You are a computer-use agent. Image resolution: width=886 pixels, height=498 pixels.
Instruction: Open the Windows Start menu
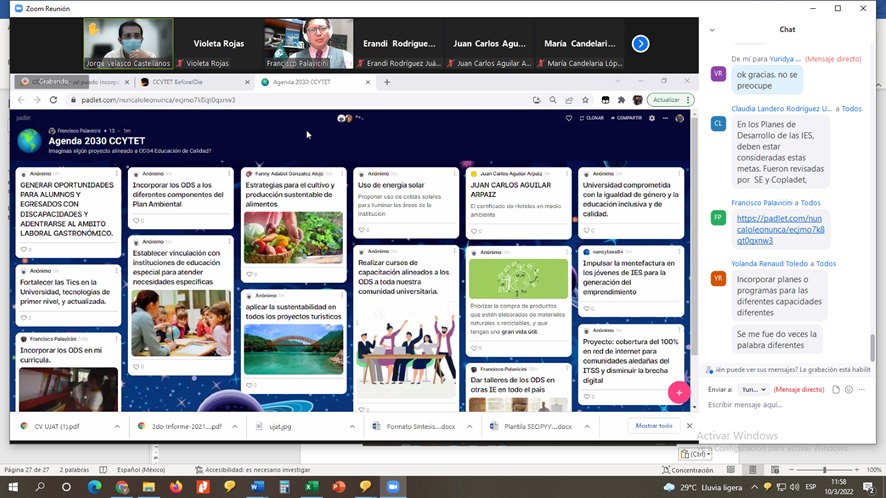coord(12,487)
